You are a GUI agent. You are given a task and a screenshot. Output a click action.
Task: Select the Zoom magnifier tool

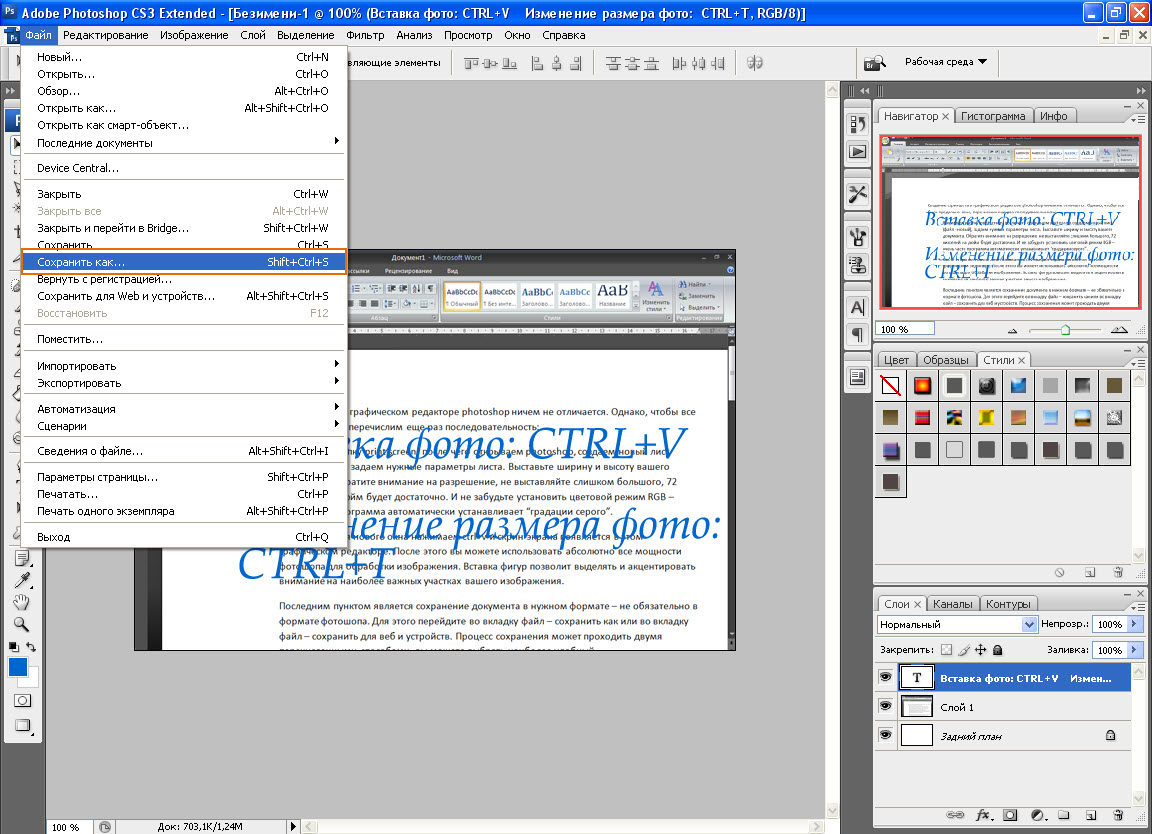point(21,625)
